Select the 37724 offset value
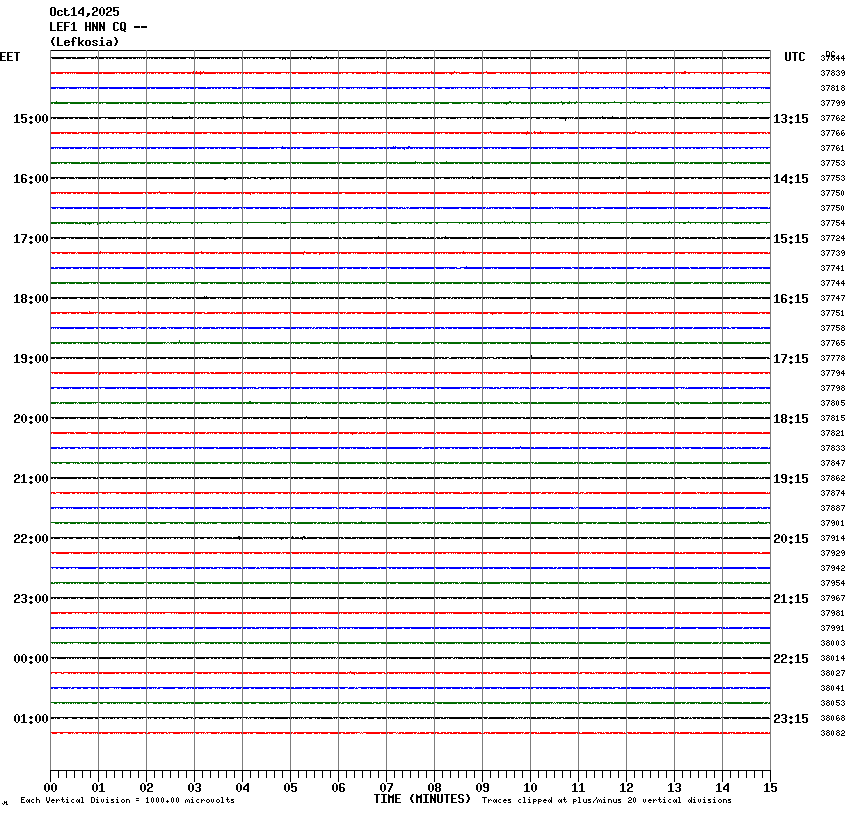This screenshot has height=814, width=850. point(832,239)
